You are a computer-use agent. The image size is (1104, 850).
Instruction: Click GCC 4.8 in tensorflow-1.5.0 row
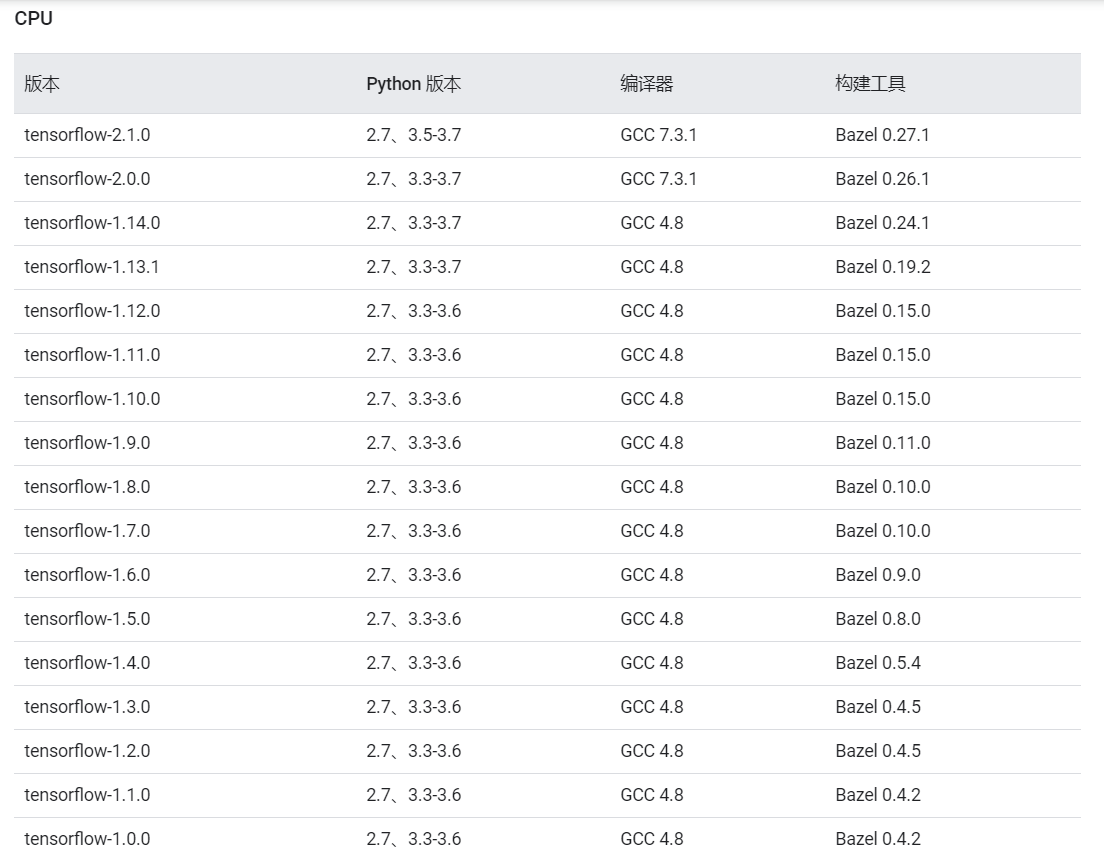pos(652,619)
